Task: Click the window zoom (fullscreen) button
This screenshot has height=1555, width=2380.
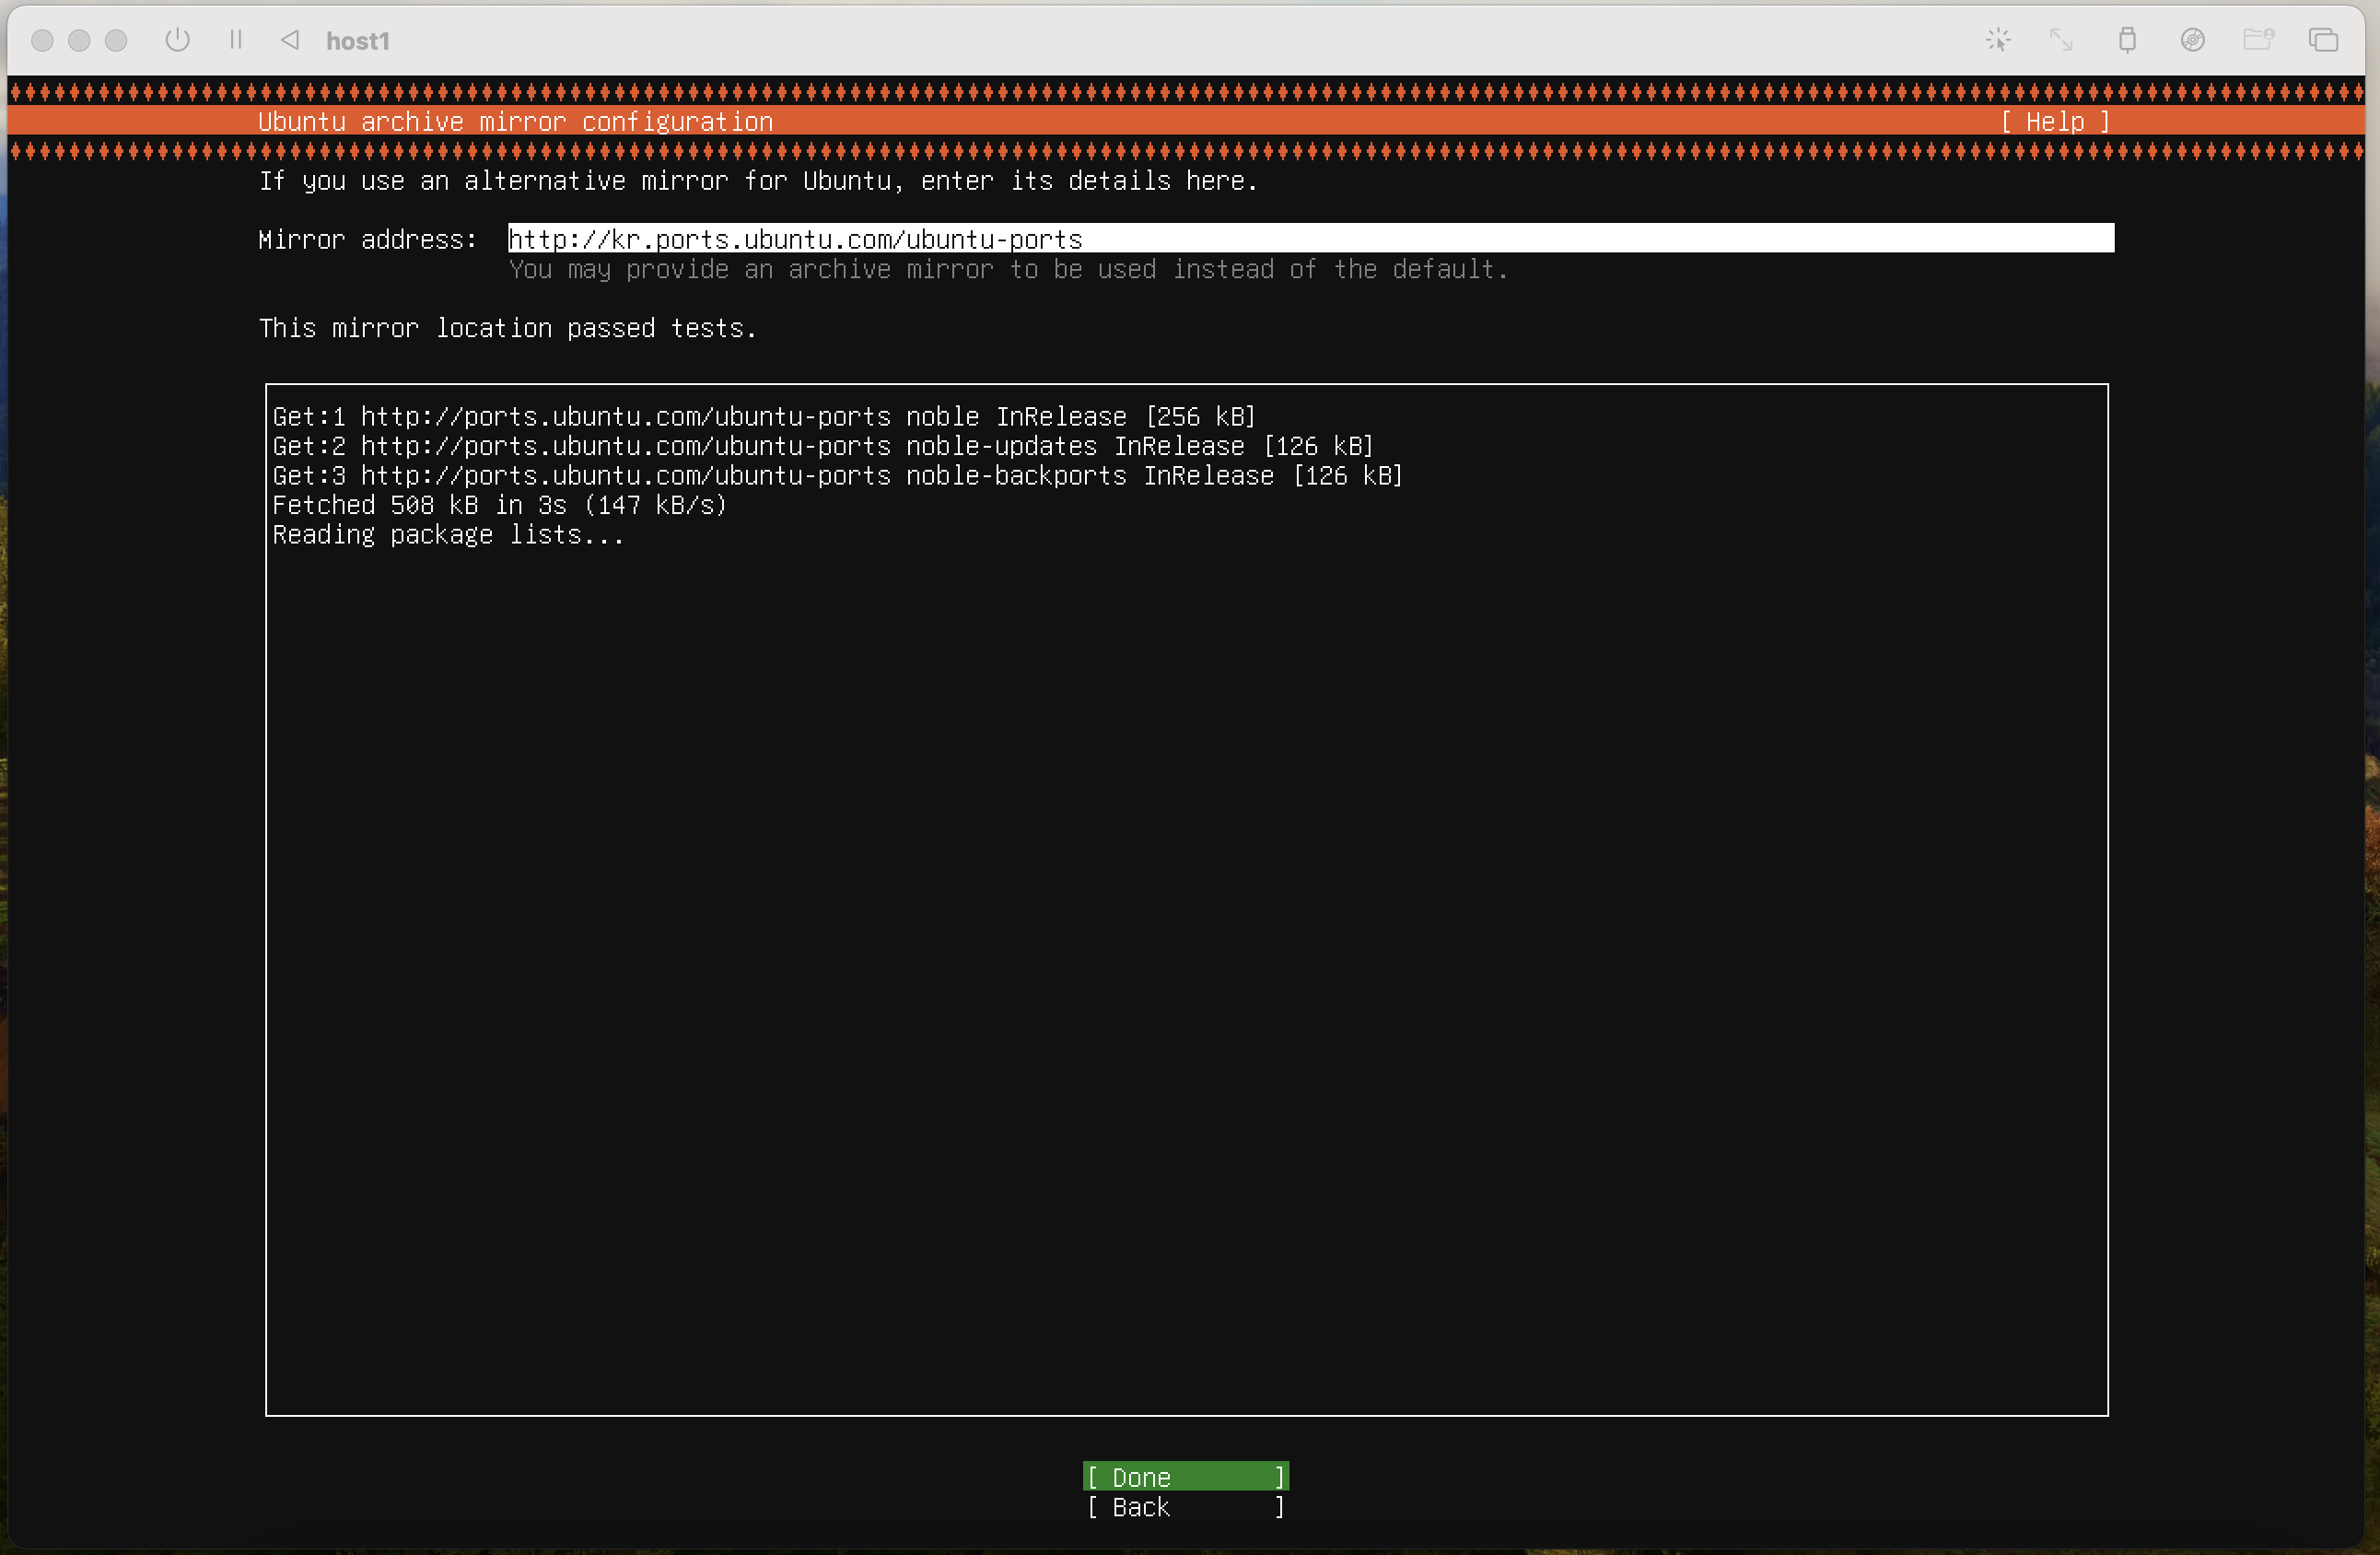Action: coord(116,40)
